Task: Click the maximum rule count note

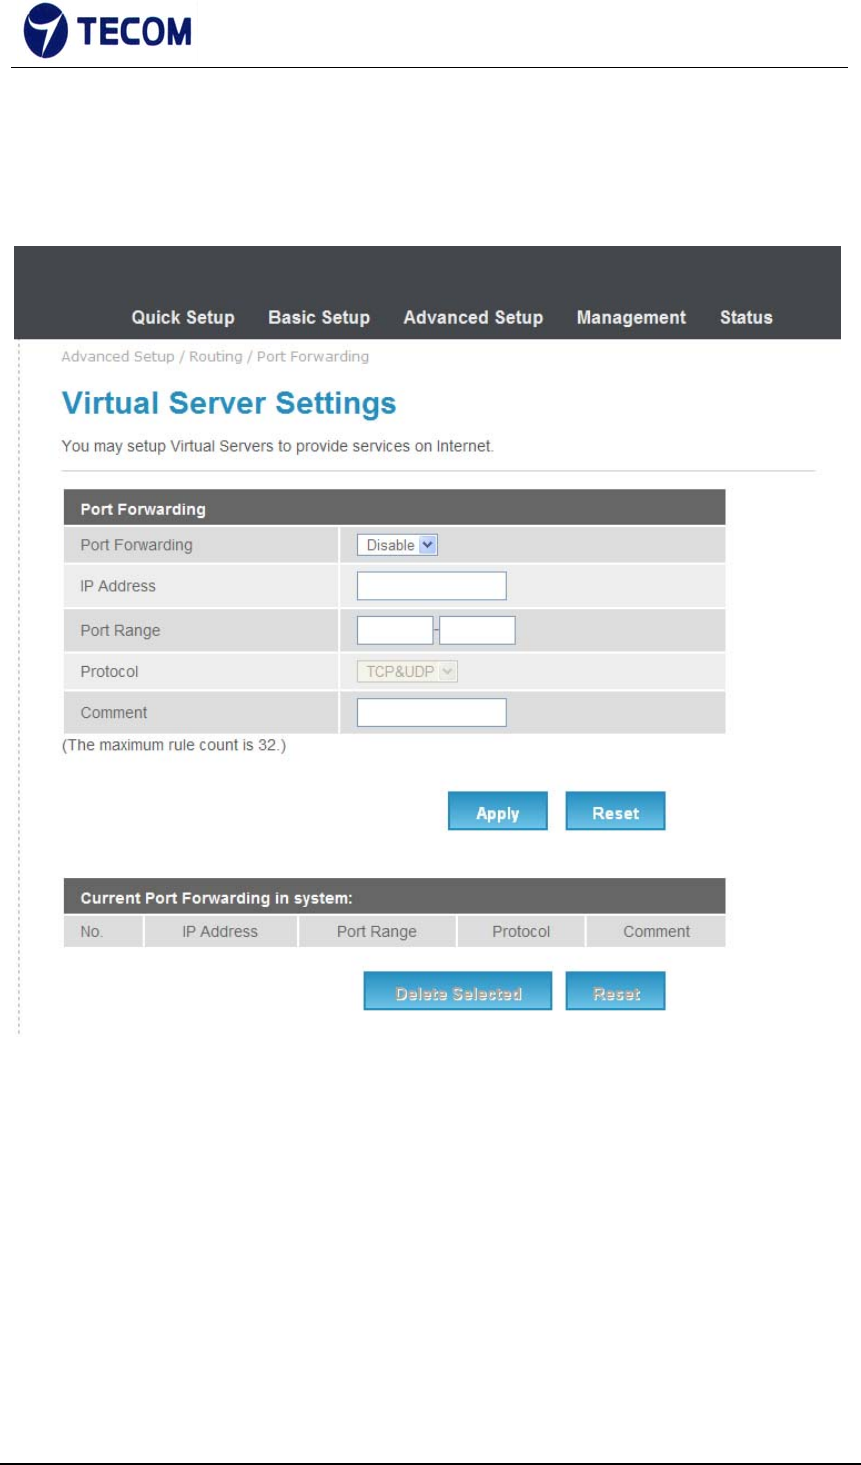Action: tap(174, 745)
